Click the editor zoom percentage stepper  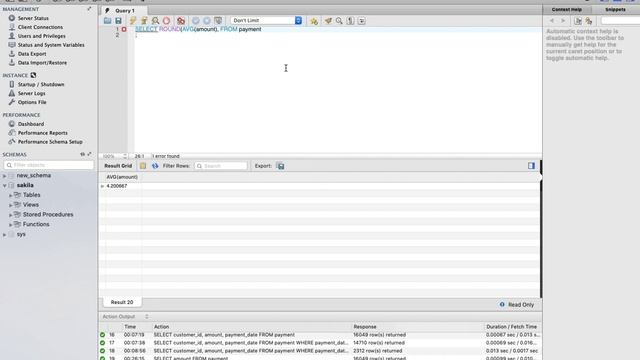click(125, 156)
